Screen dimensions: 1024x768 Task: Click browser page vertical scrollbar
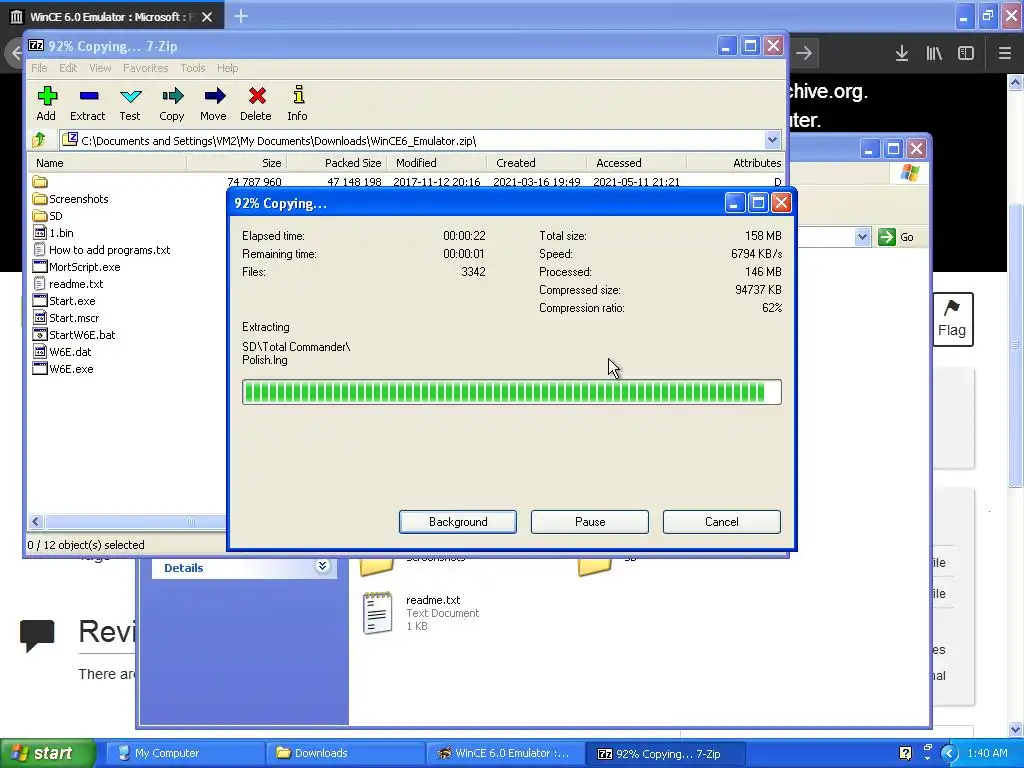[x=1015, y=346]
